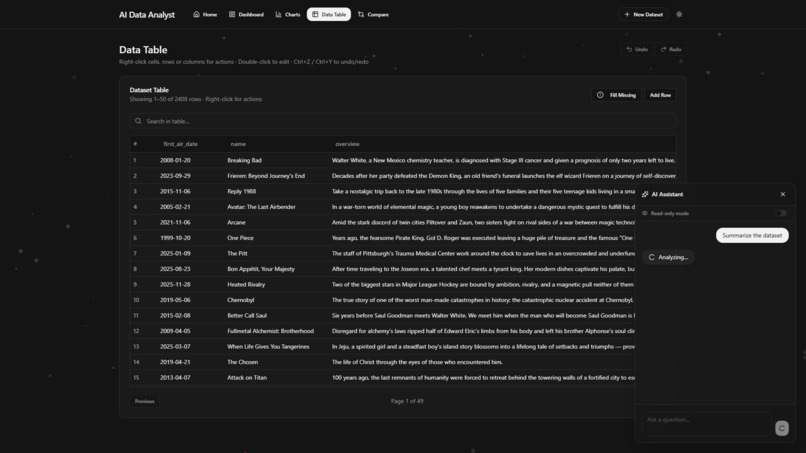Click the Summarize the dataset message bubble

pyautogui.click(x=752, y=235)
